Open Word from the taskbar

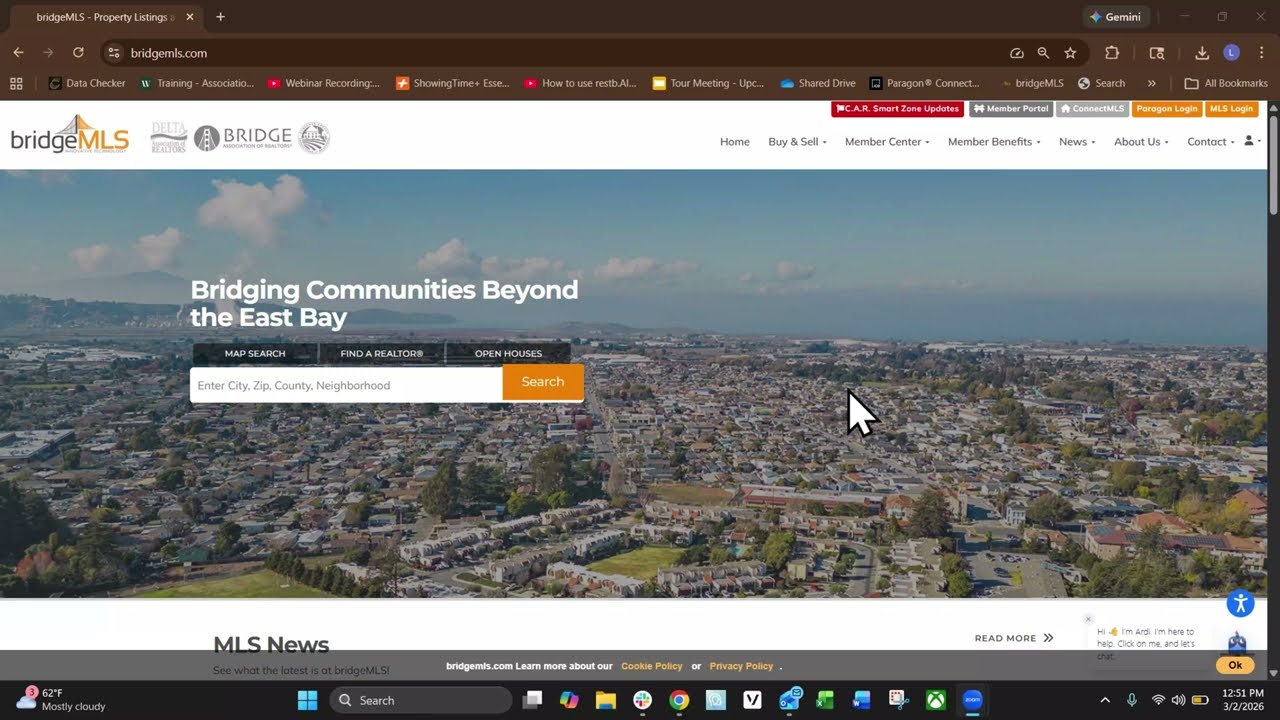[x=862, y=700]
